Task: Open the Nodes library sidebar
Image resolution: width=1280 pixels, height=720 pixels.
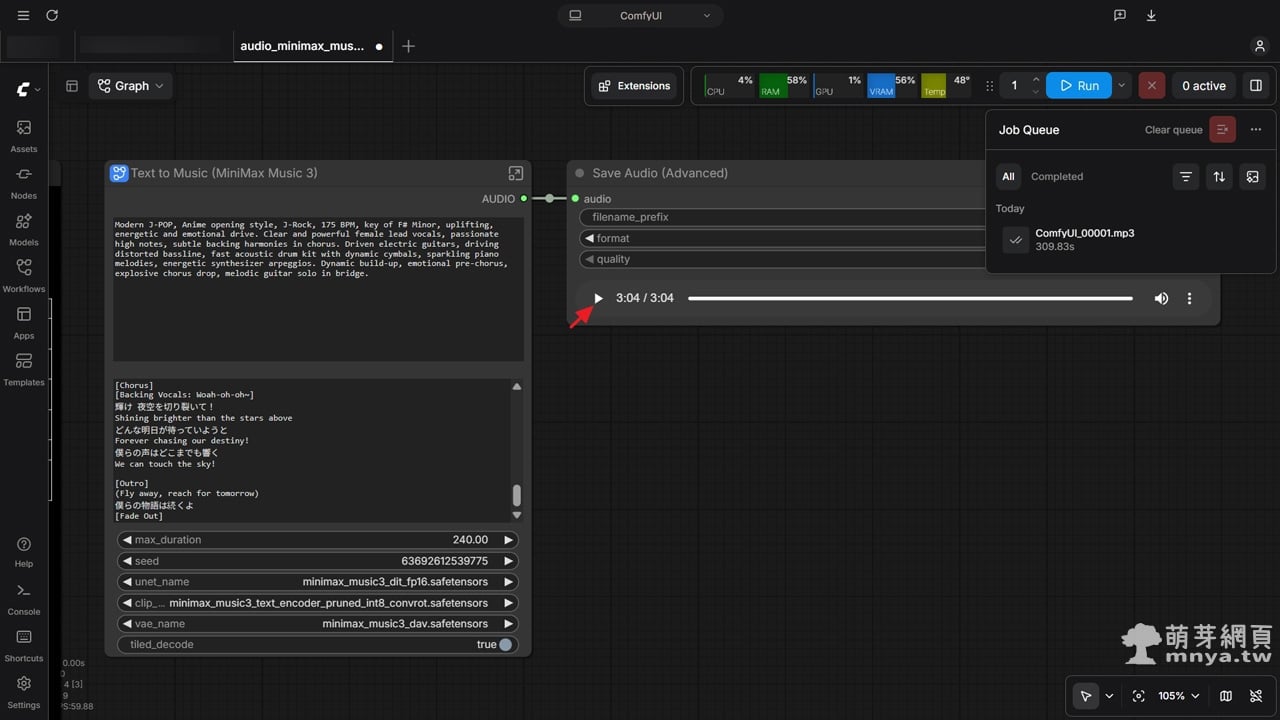Action: [x=24, y=183]
